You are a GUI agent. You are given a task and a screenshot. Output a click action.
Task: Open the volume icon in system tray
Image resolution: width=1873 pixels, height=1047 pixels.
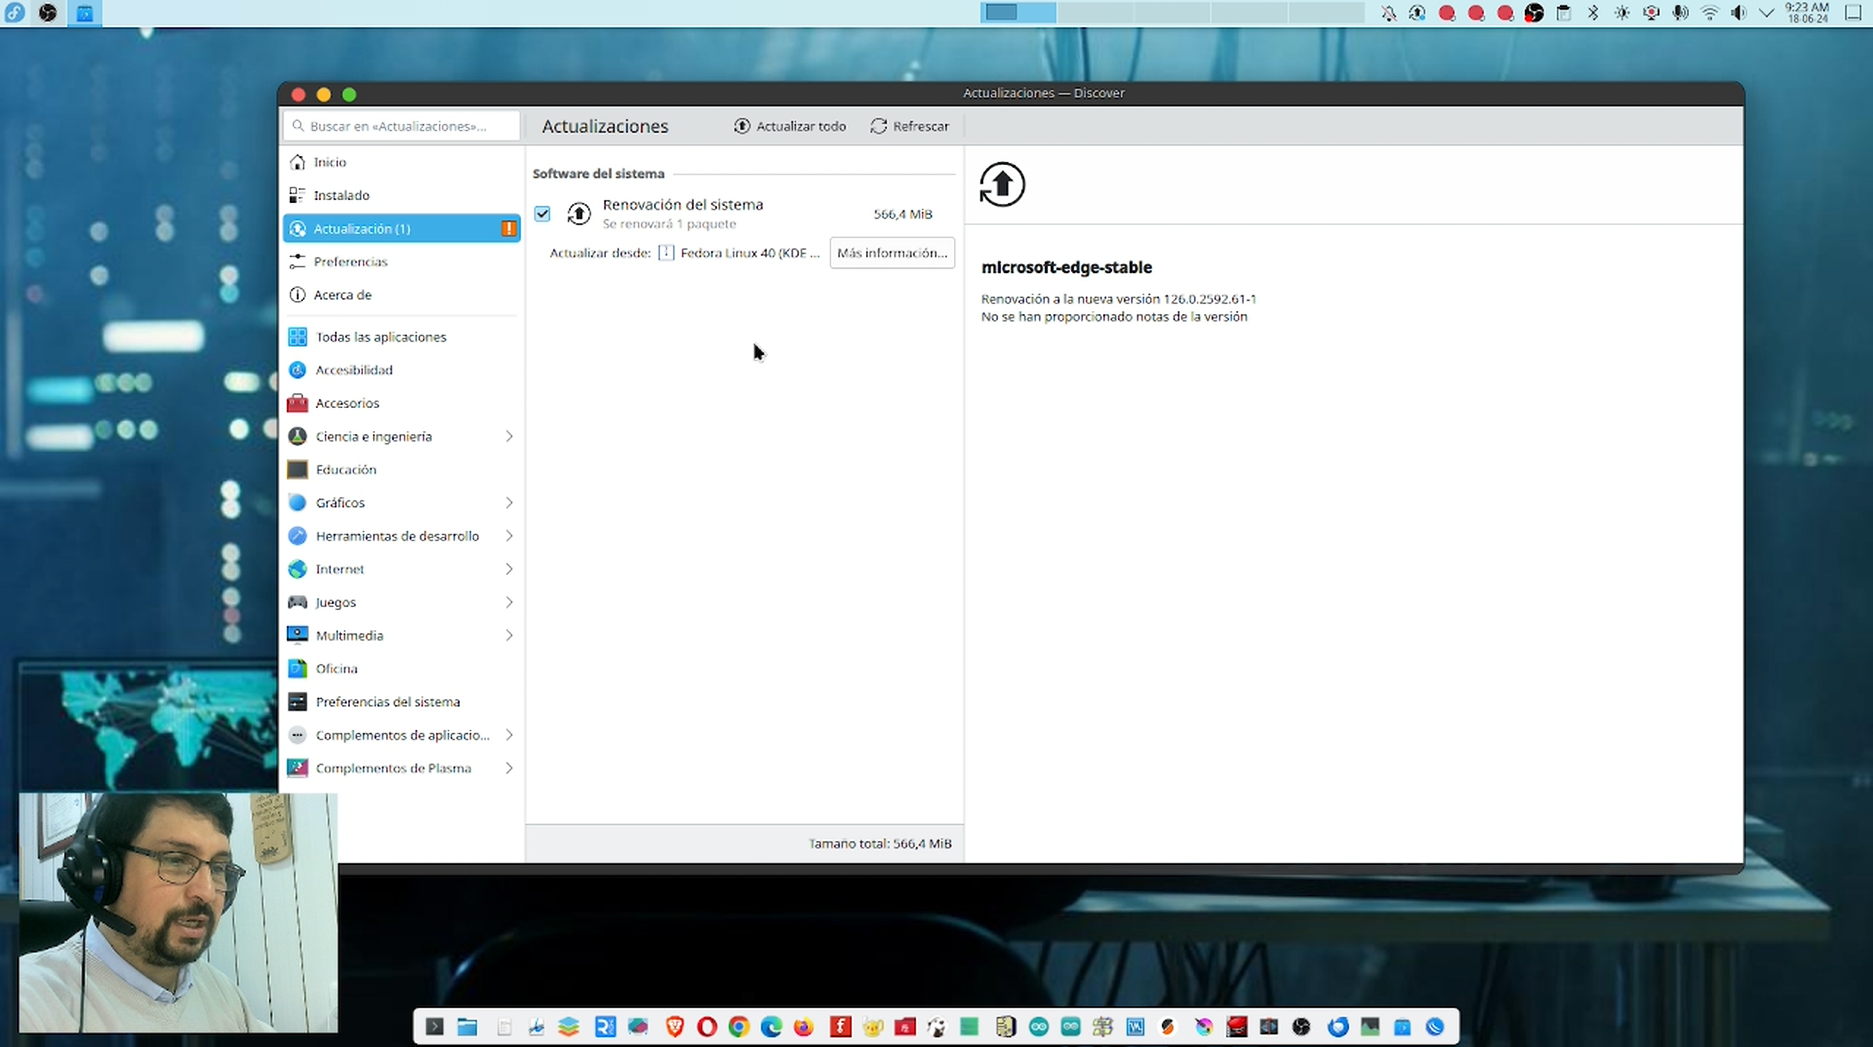(x=1738, y=13)
